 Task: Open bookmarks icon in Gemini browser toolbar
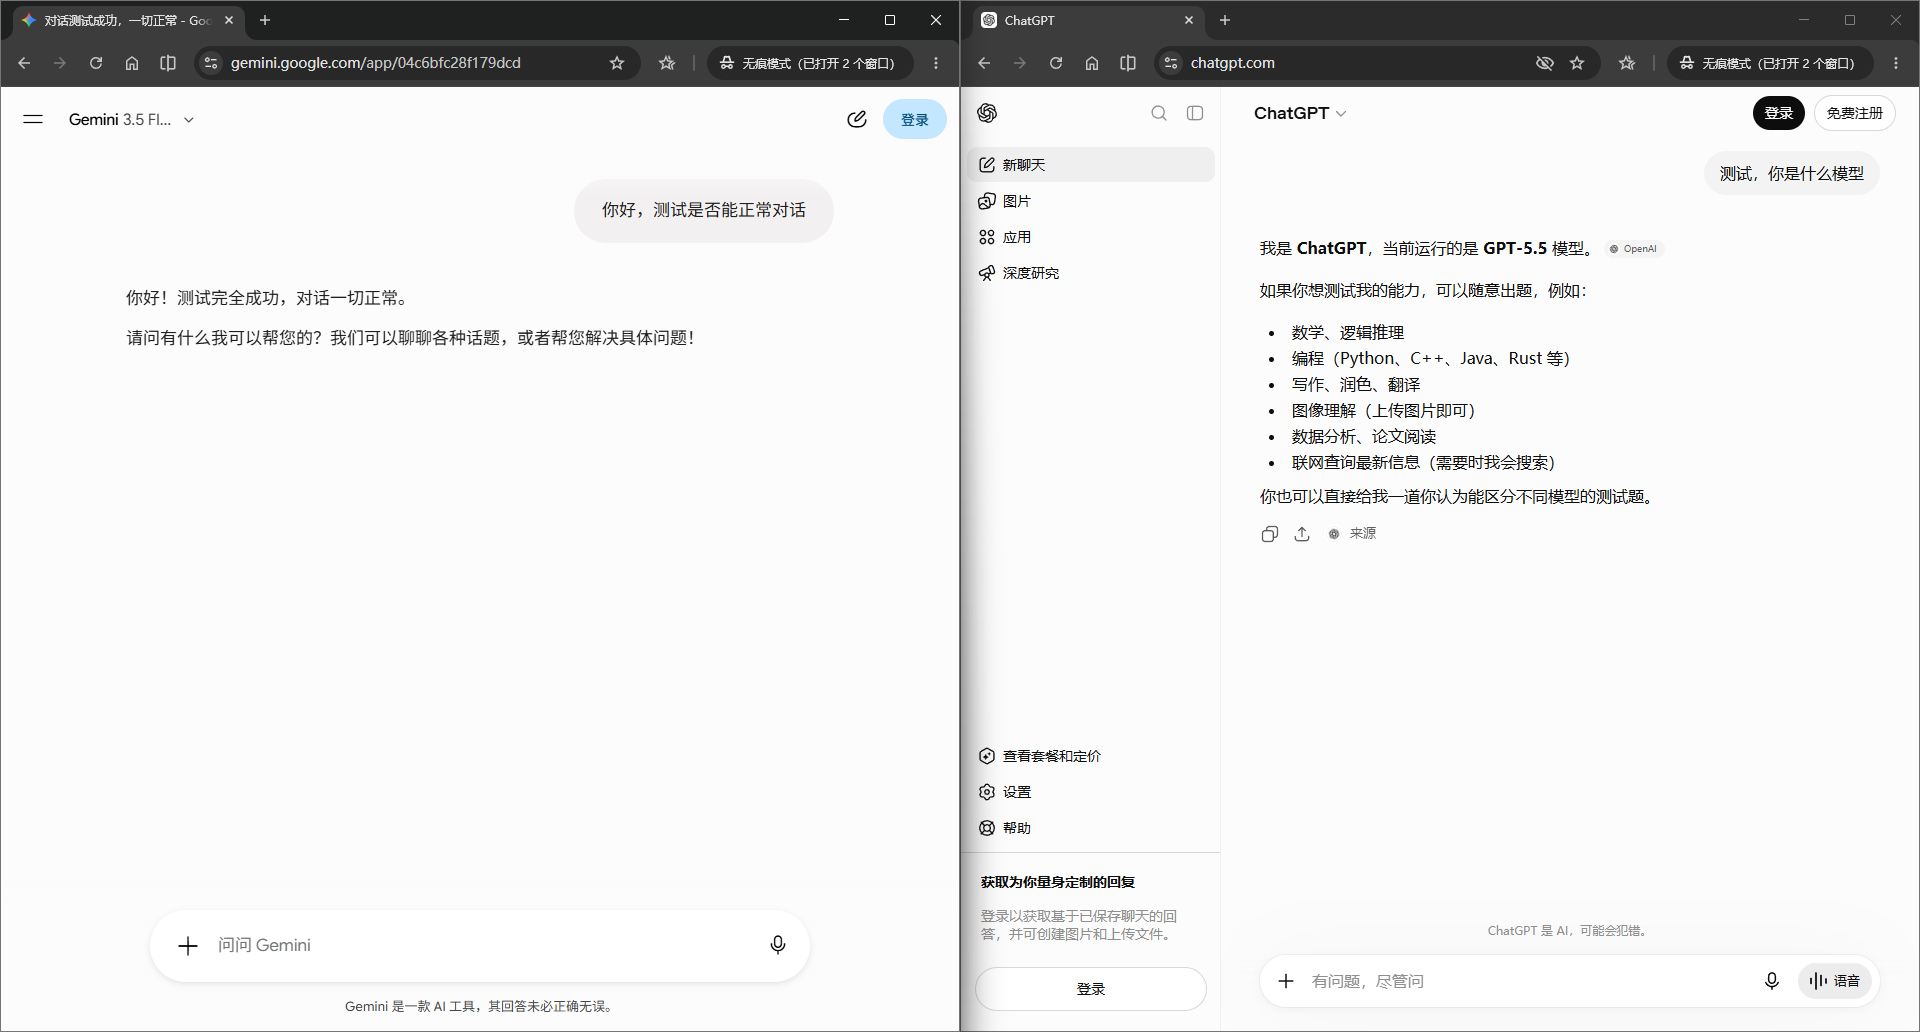[x=667, y=63]
